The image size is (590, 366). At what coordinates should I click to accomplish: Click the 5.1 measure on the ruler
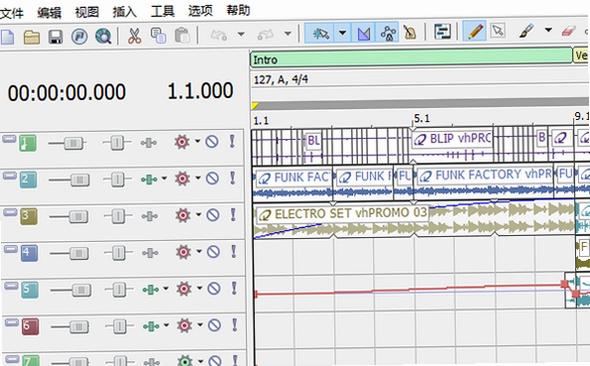pos(421,119)
